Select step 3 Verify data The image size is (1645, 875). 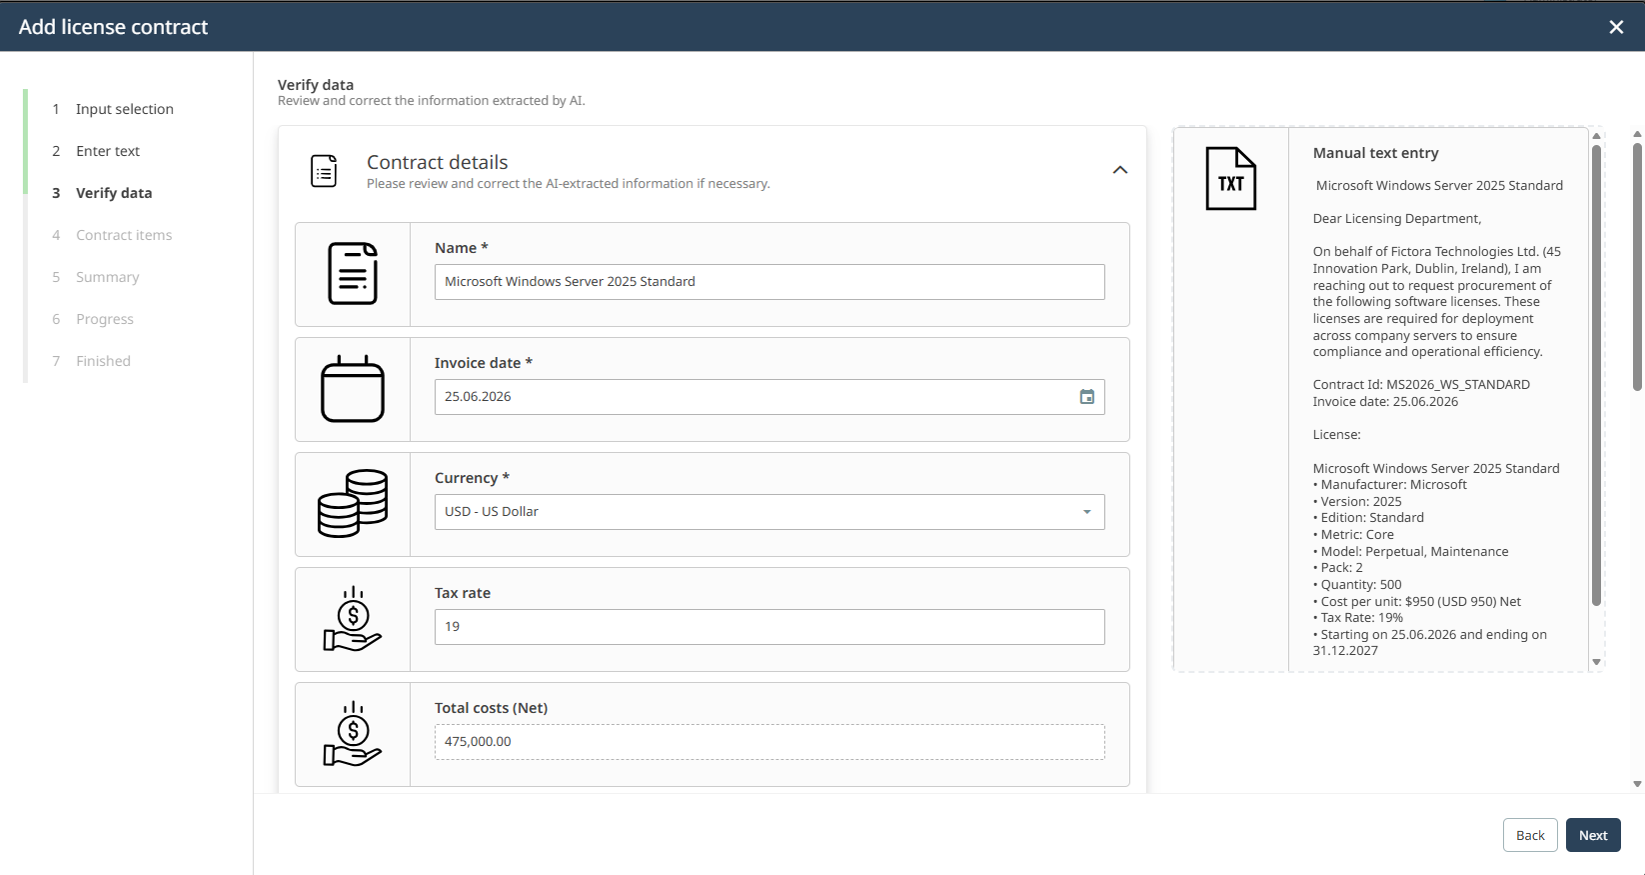[102, 193]
